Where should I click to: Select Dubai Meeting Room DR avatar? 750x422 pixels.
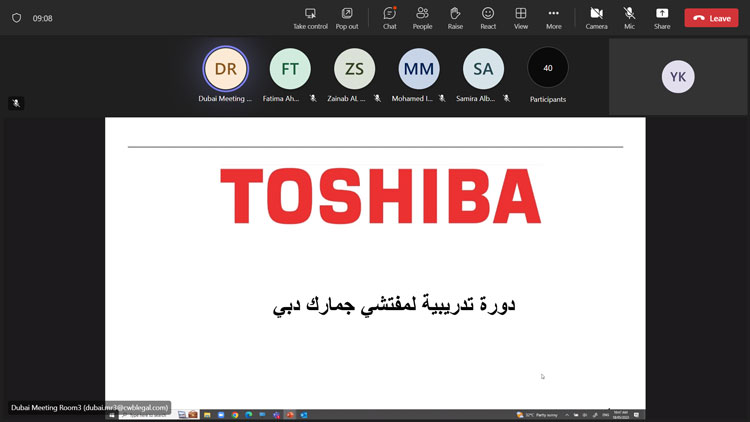[225, 69]
